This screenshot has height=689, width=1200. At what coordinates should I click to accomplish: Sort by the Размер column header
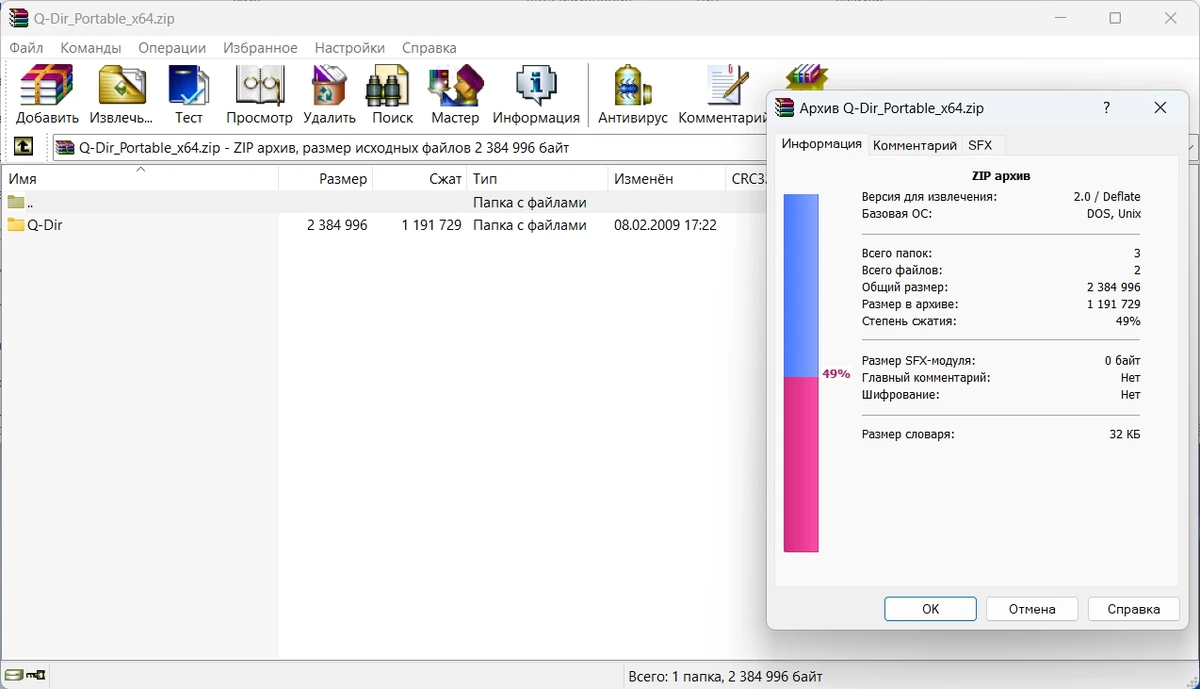click(x=326, y=179)
